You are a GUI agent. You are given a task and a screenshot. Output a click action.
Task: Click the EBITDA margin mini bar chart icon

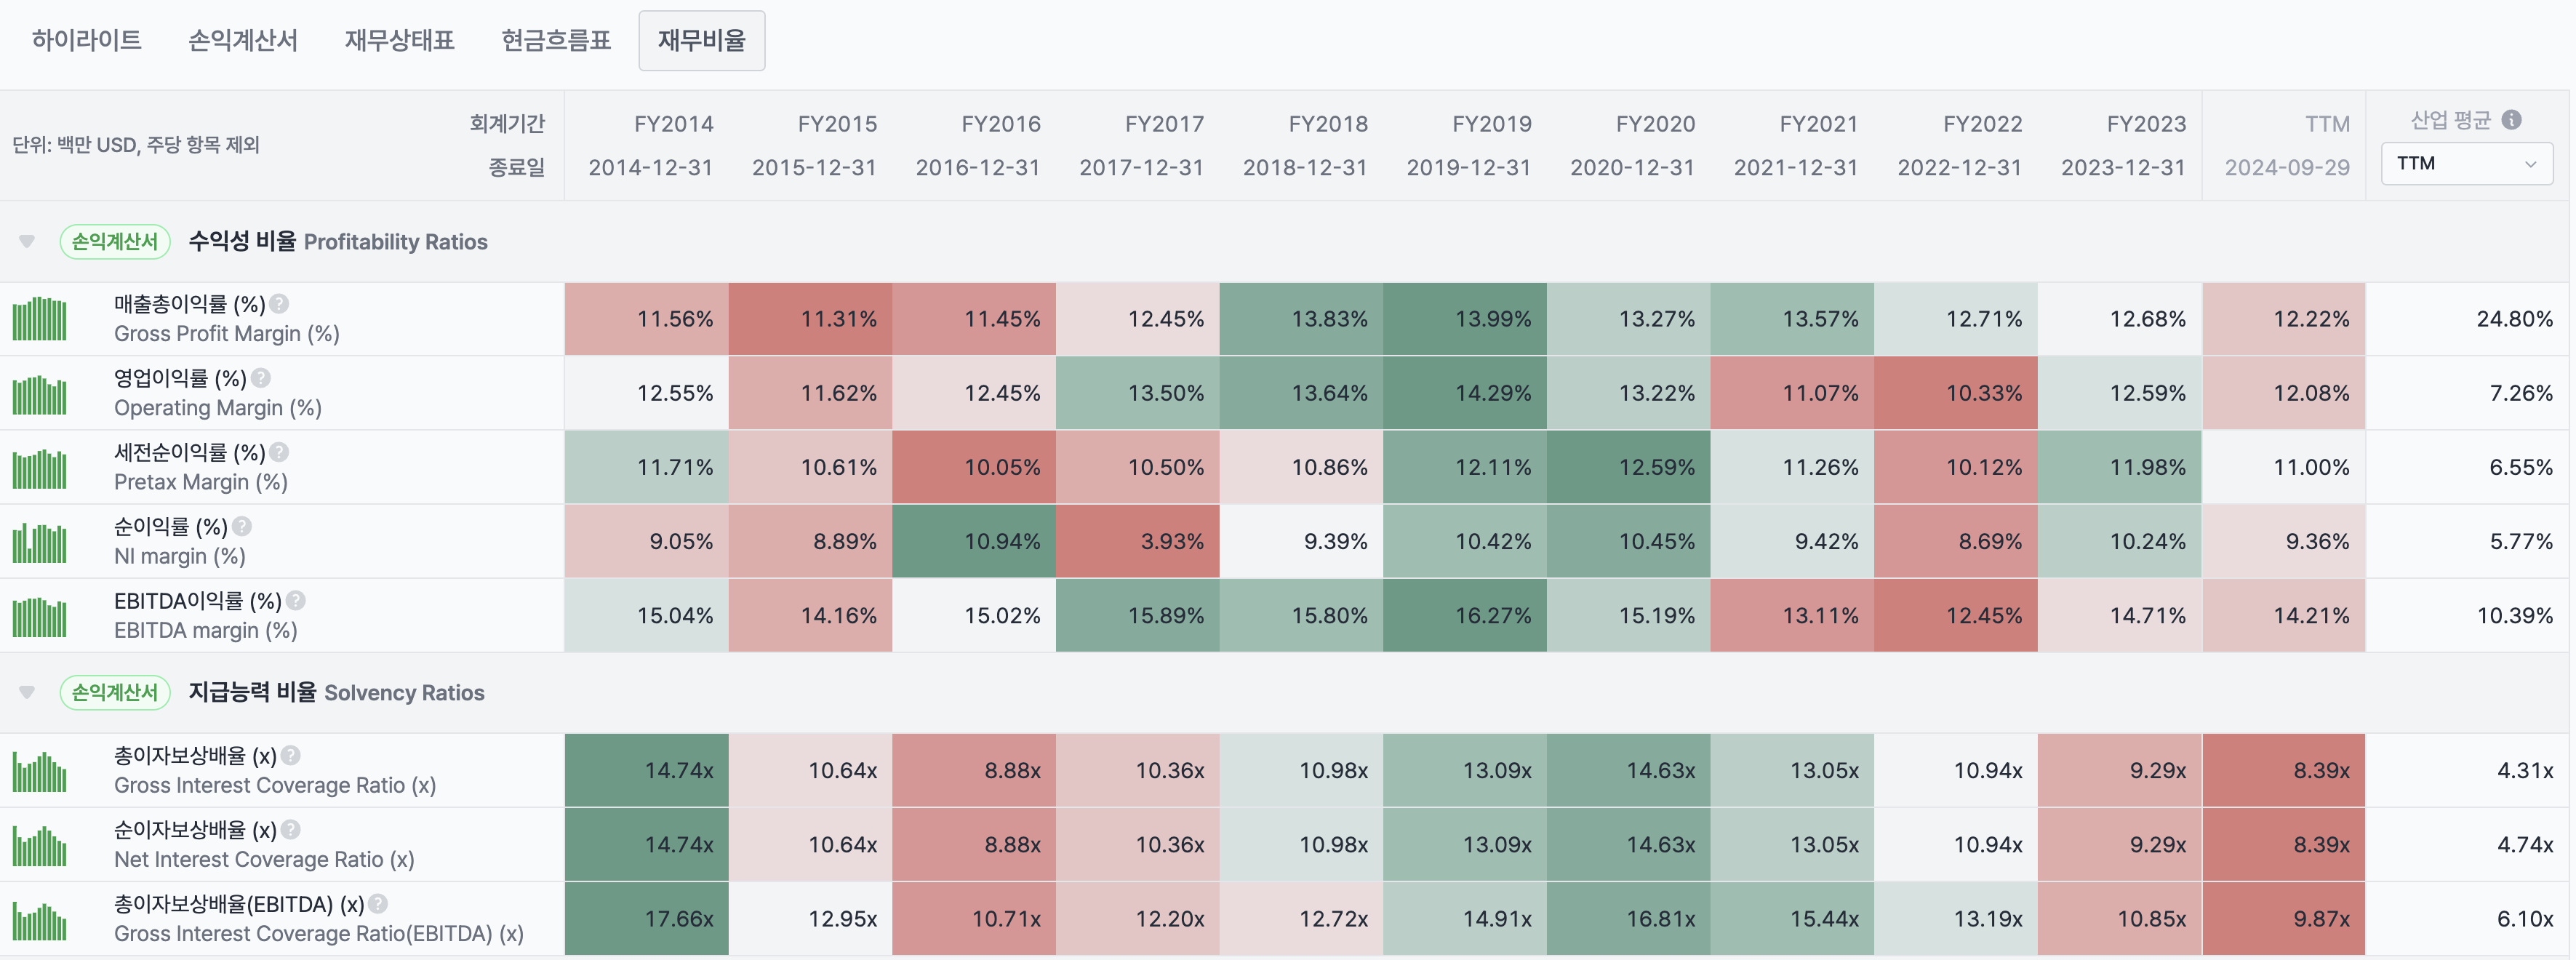[40, 616]
